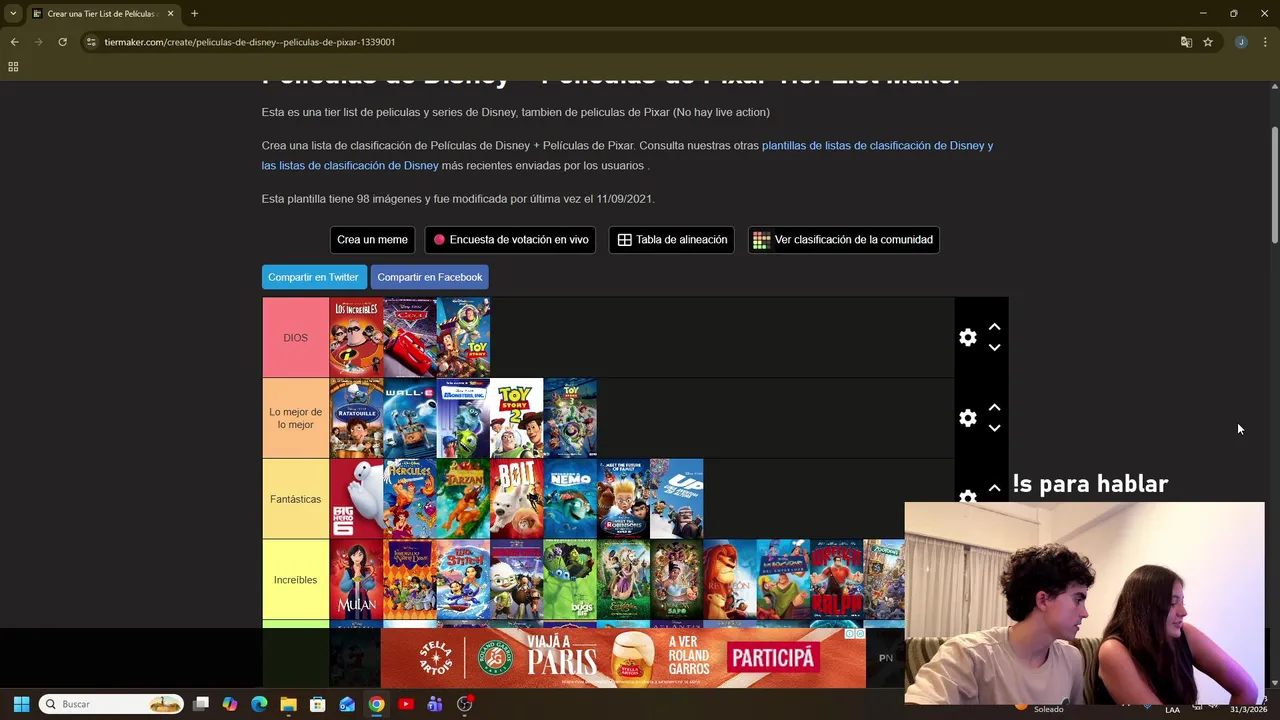Open Google Translate page icon
The width and height of the screenshot is (1280, 720).
pyautogui.click(x=1186, y=42)
